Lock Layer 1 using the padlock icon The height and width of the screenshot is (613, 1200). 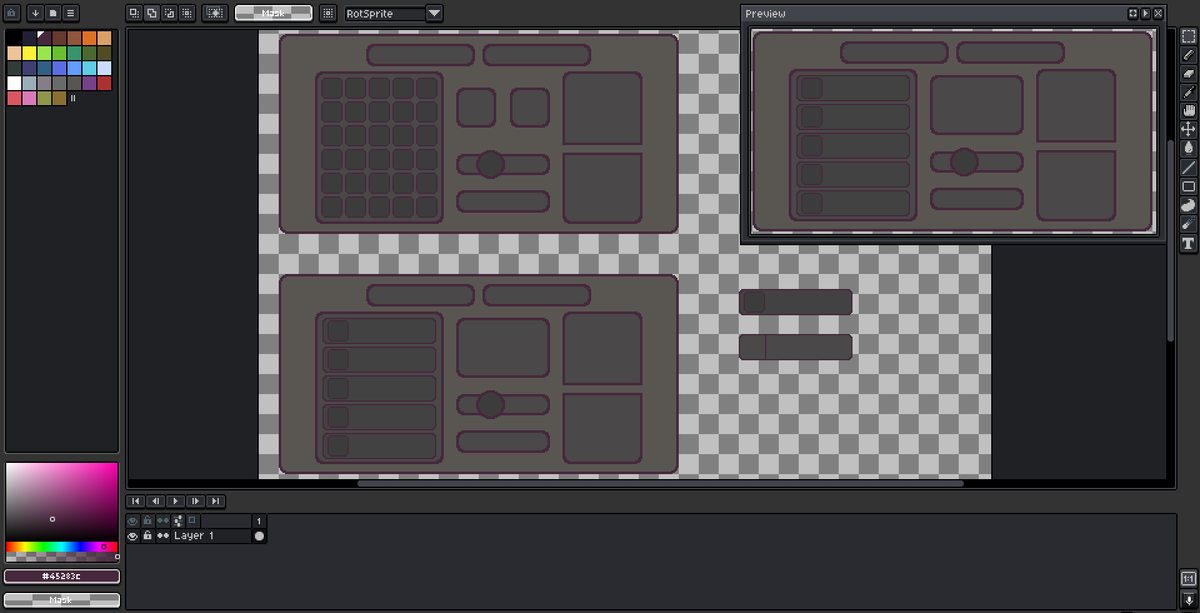(x=146, y=535)
